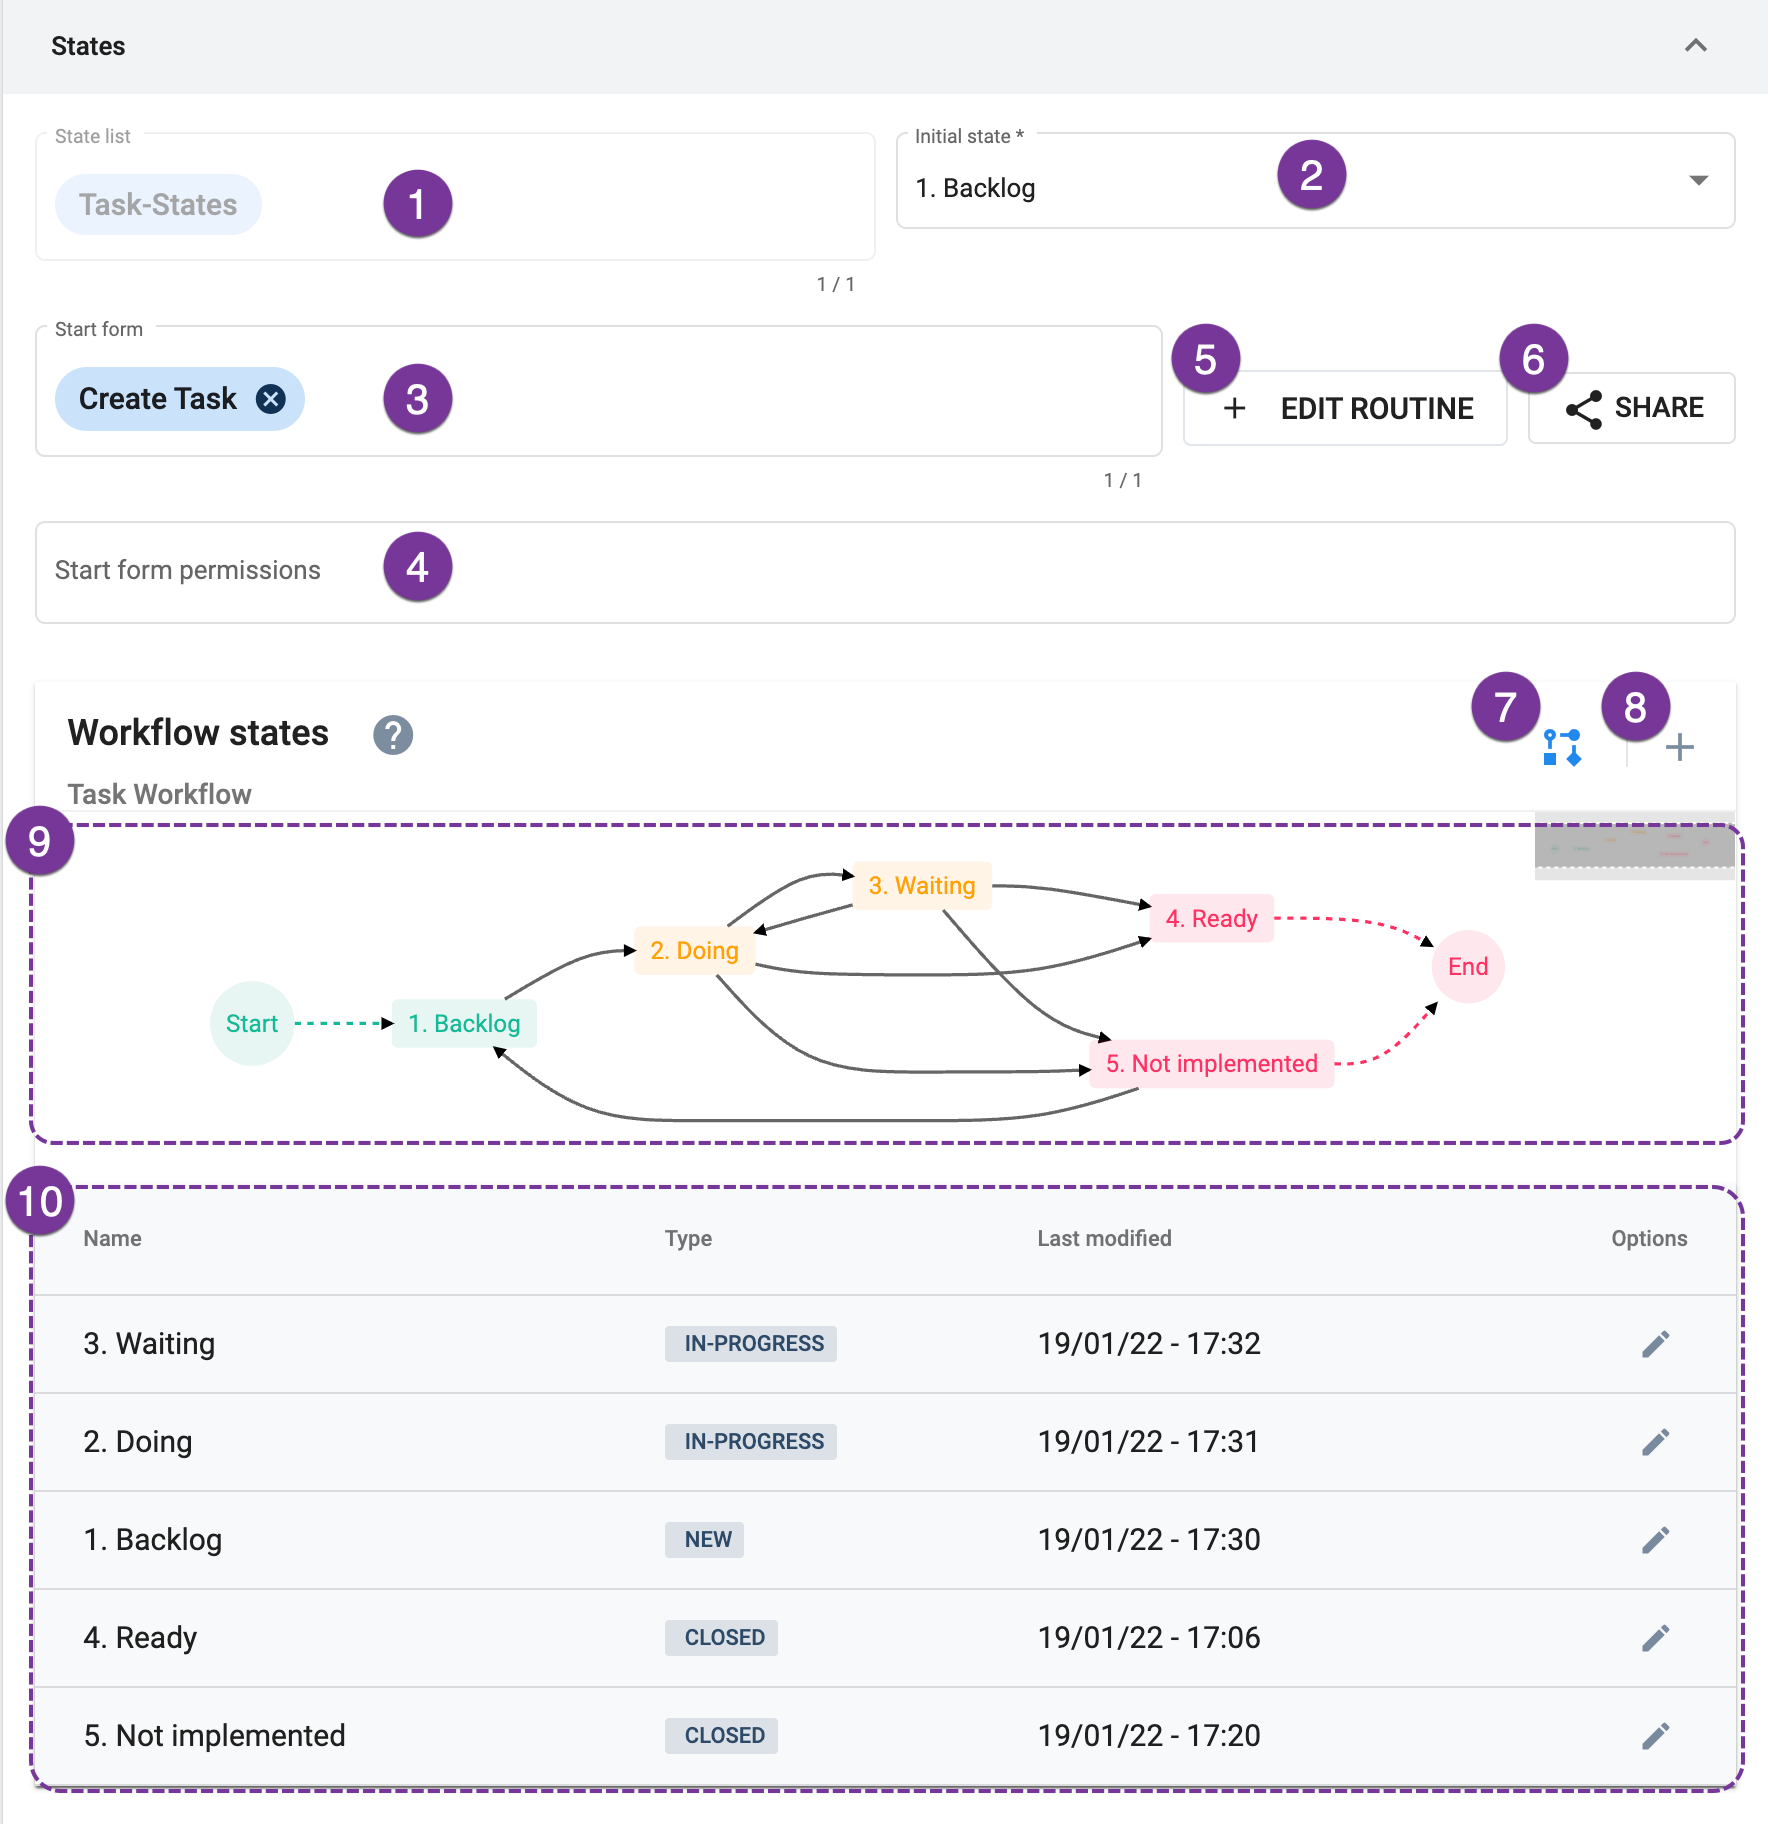Click the Edit Routine button
Image resolution: width=1768 pixels, height=1824 pixels.
pos(1345,408)
